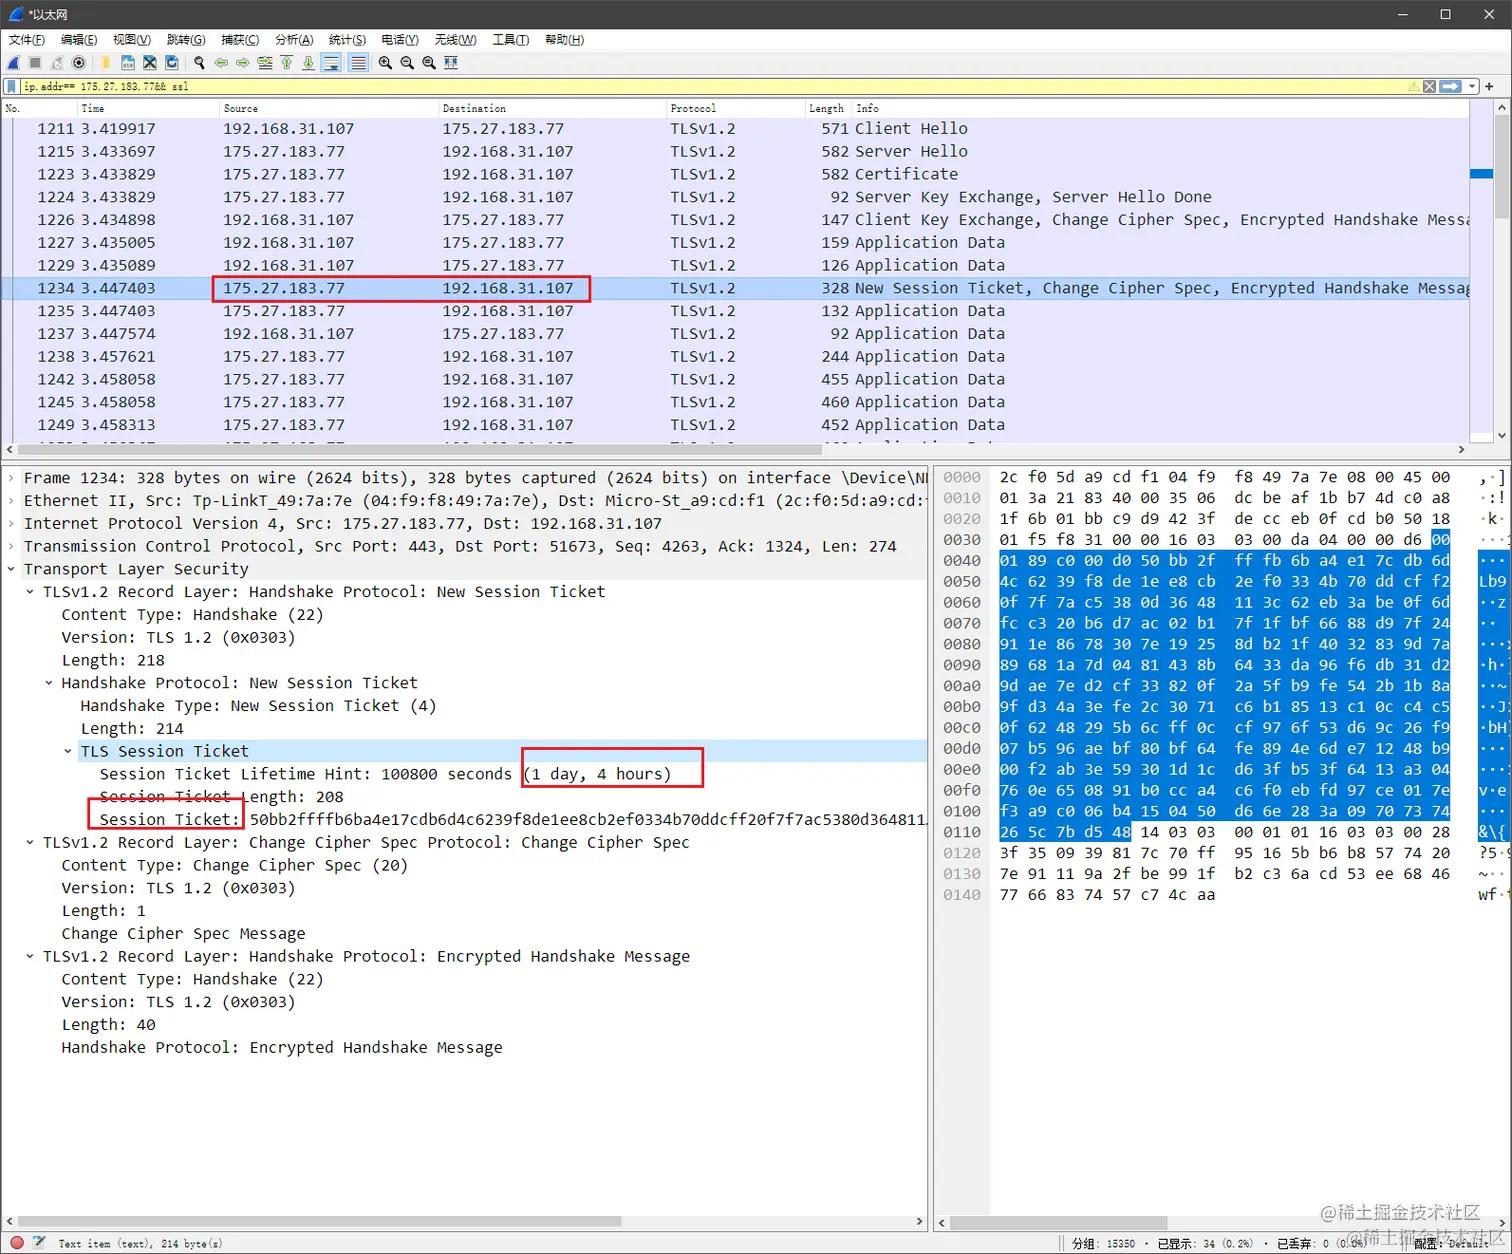The width and height of the screenshot is (1512, 1254).
Task: Sort packets by the Time column
Action: 148,108
